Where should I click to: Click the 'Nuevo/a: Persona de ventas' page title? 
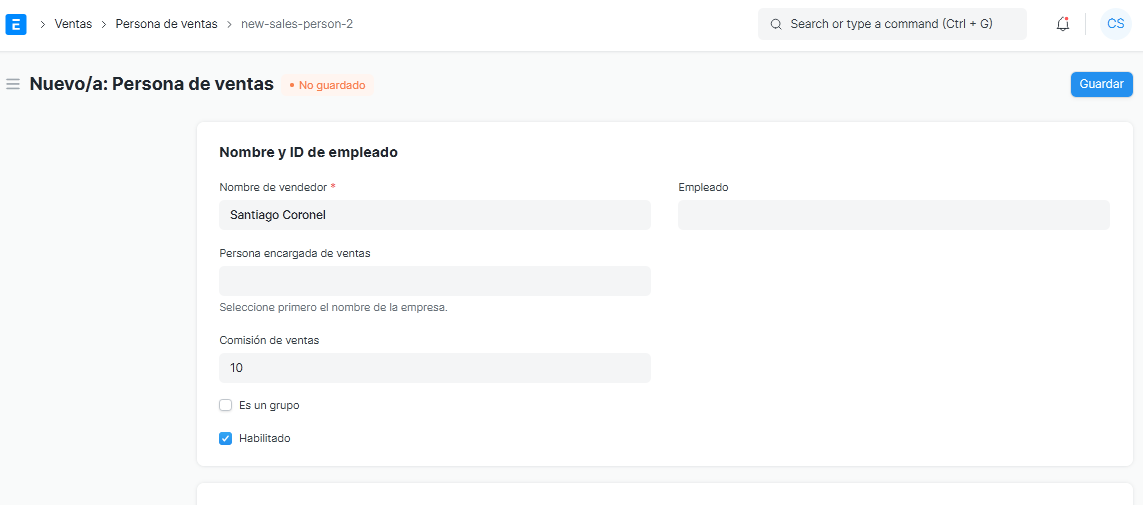click(x=152, y=84)
